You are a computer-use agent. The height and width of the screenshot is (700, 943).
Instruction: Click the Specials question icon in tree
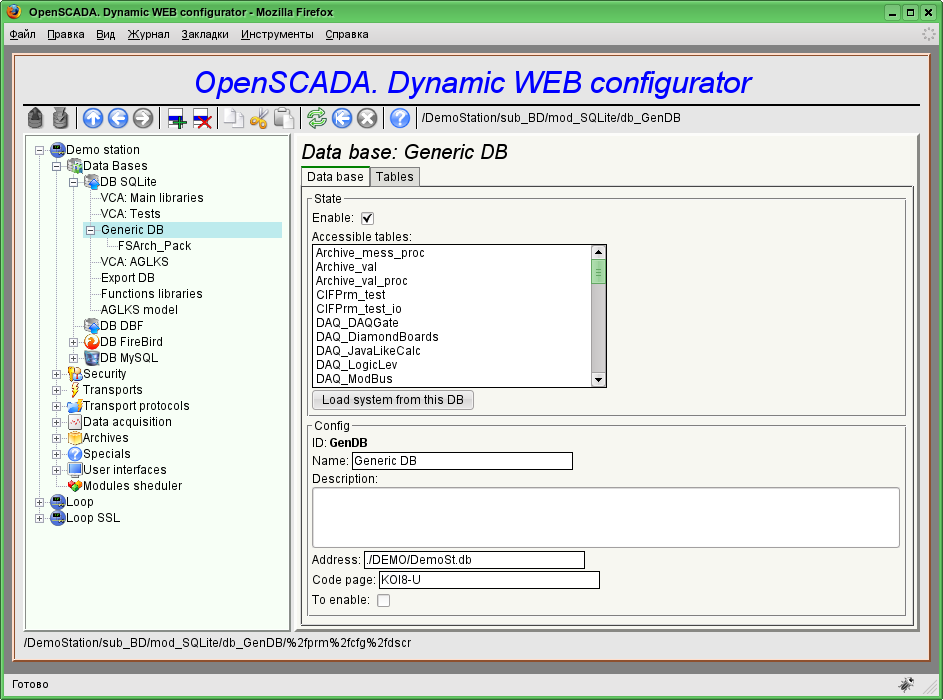tap(75, 453)
